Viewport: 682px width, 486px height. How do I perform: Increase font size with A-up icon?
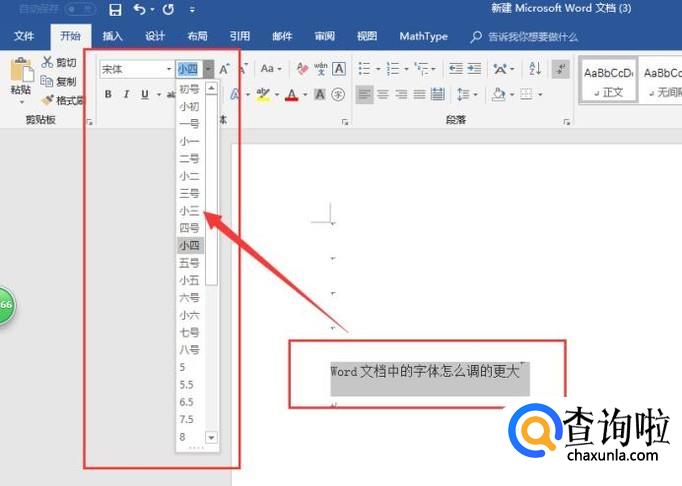coord(224,69)
